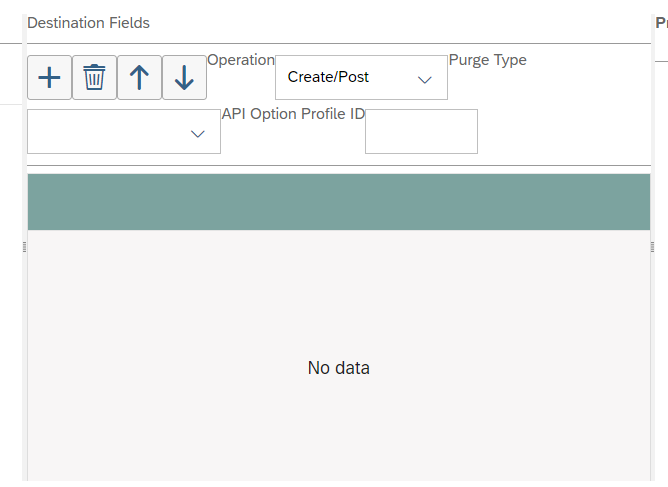The height and width of the screenshot is (487, 668).
Task: Click the Purge Type field label
Action: [488, 60]
